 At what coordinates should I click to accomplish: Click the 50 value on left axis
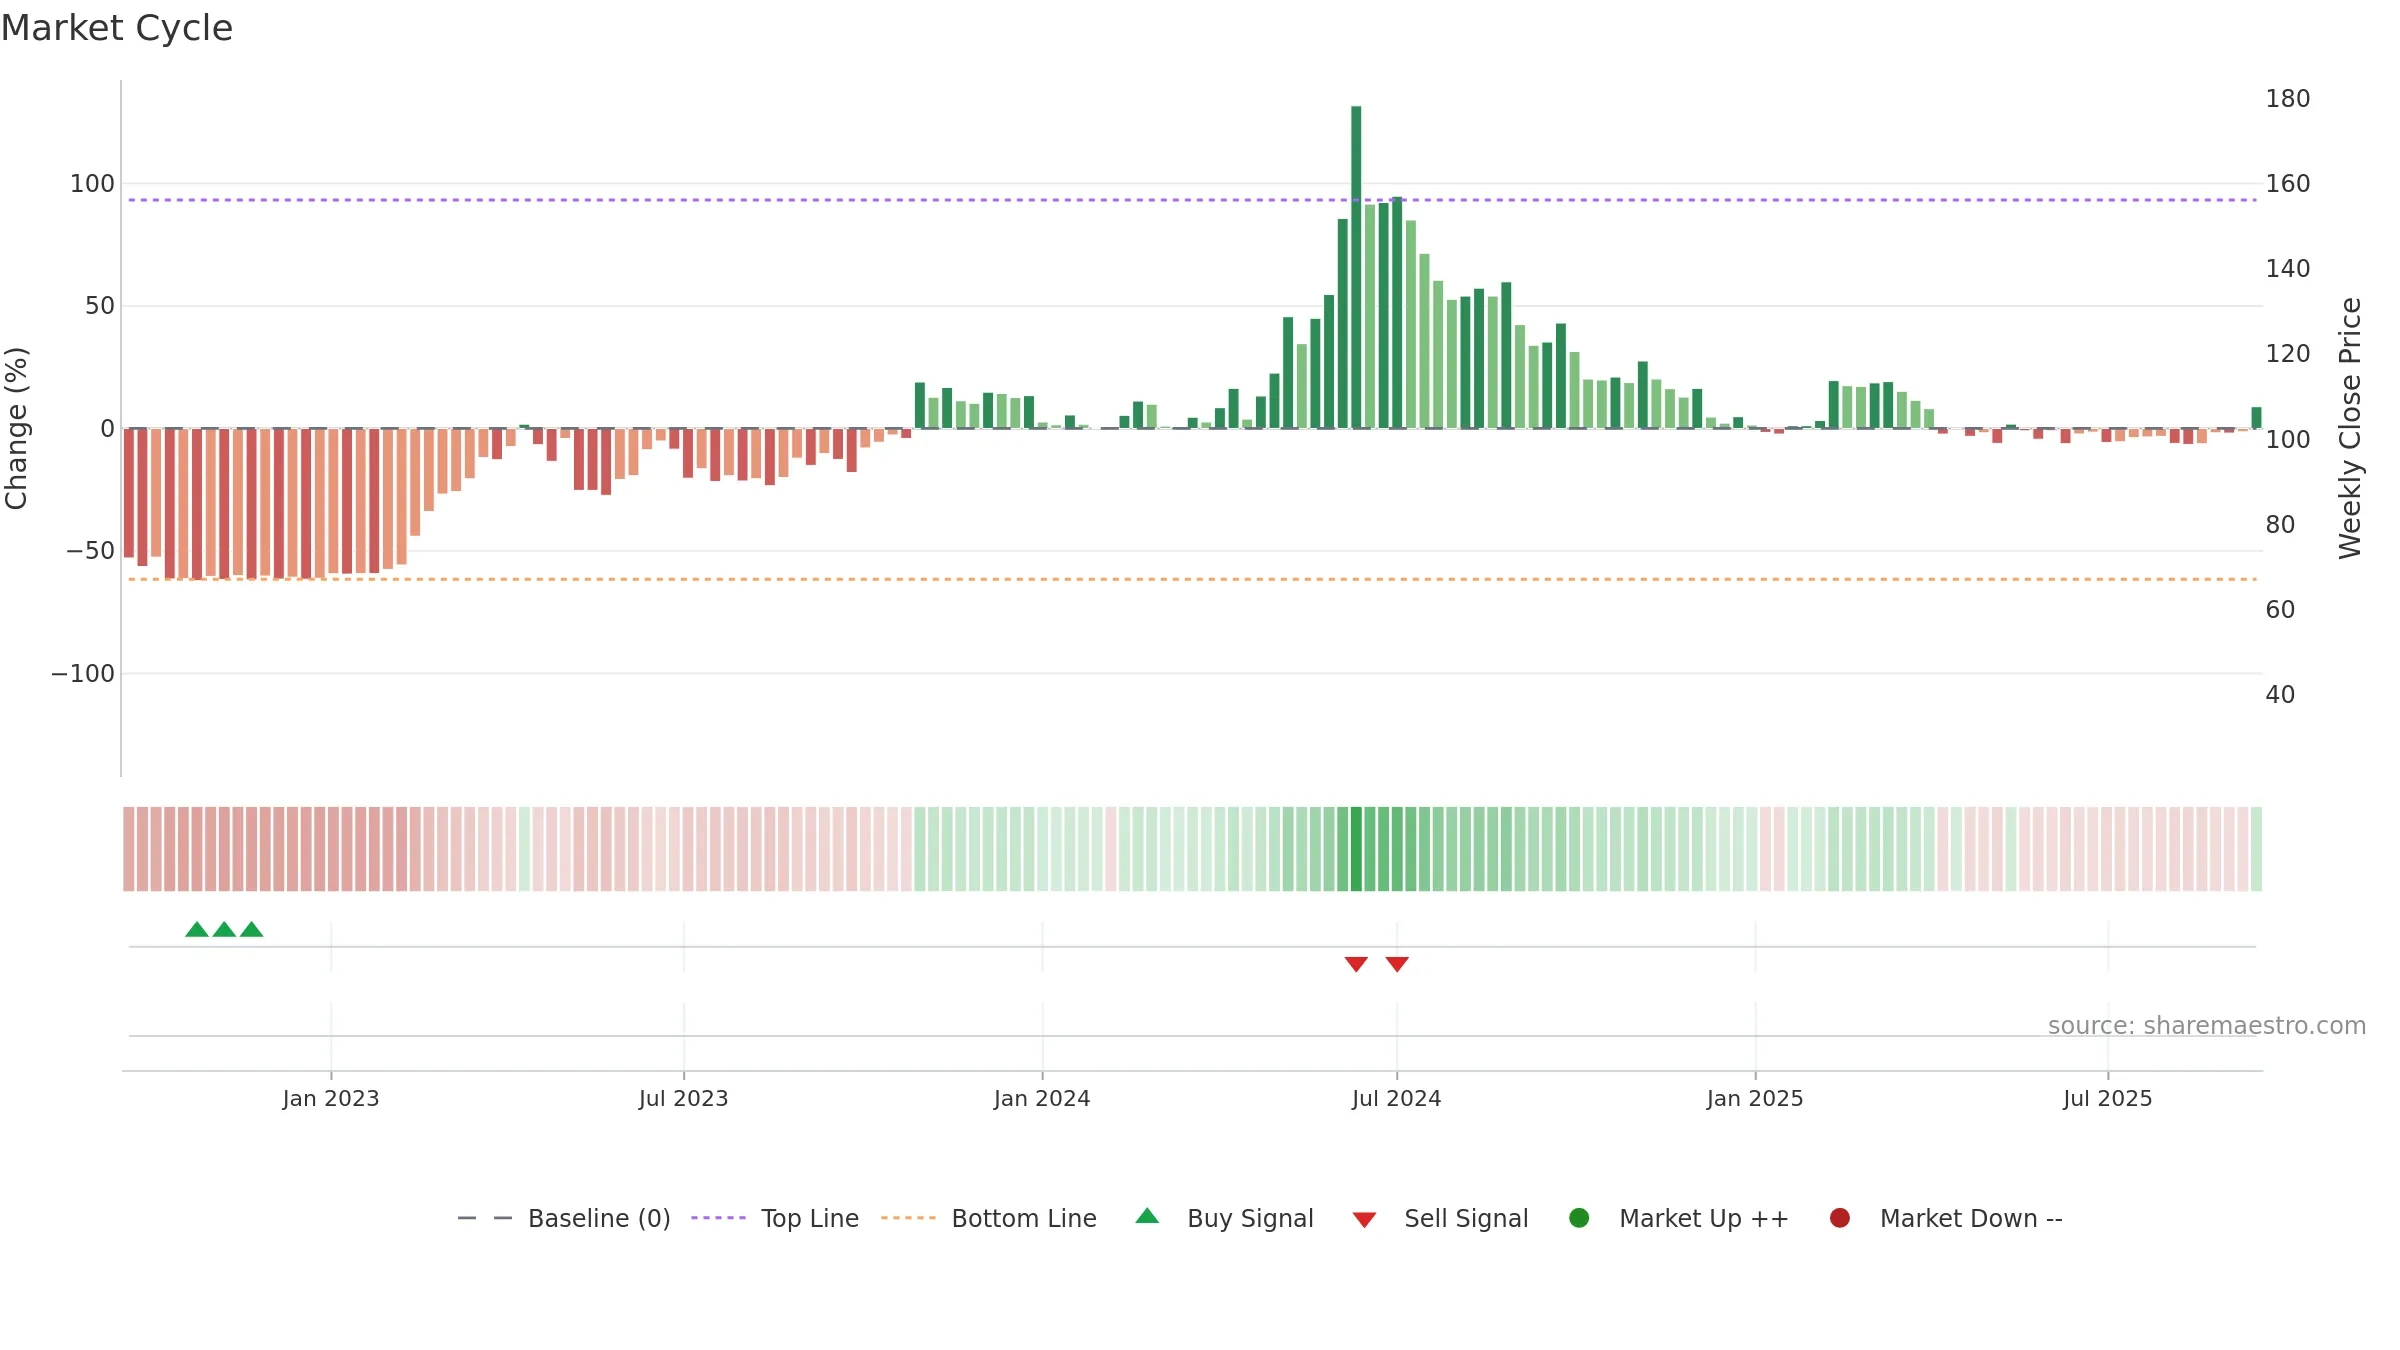tap(100, 306)
